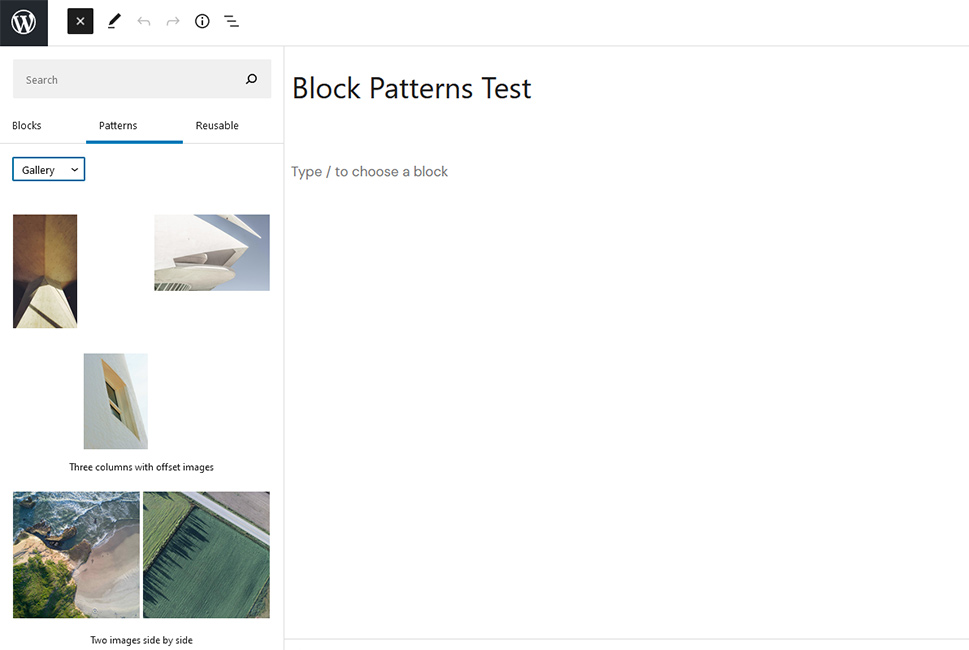Select the Patterns tab
969x650 pixels.
click(118, 125)
